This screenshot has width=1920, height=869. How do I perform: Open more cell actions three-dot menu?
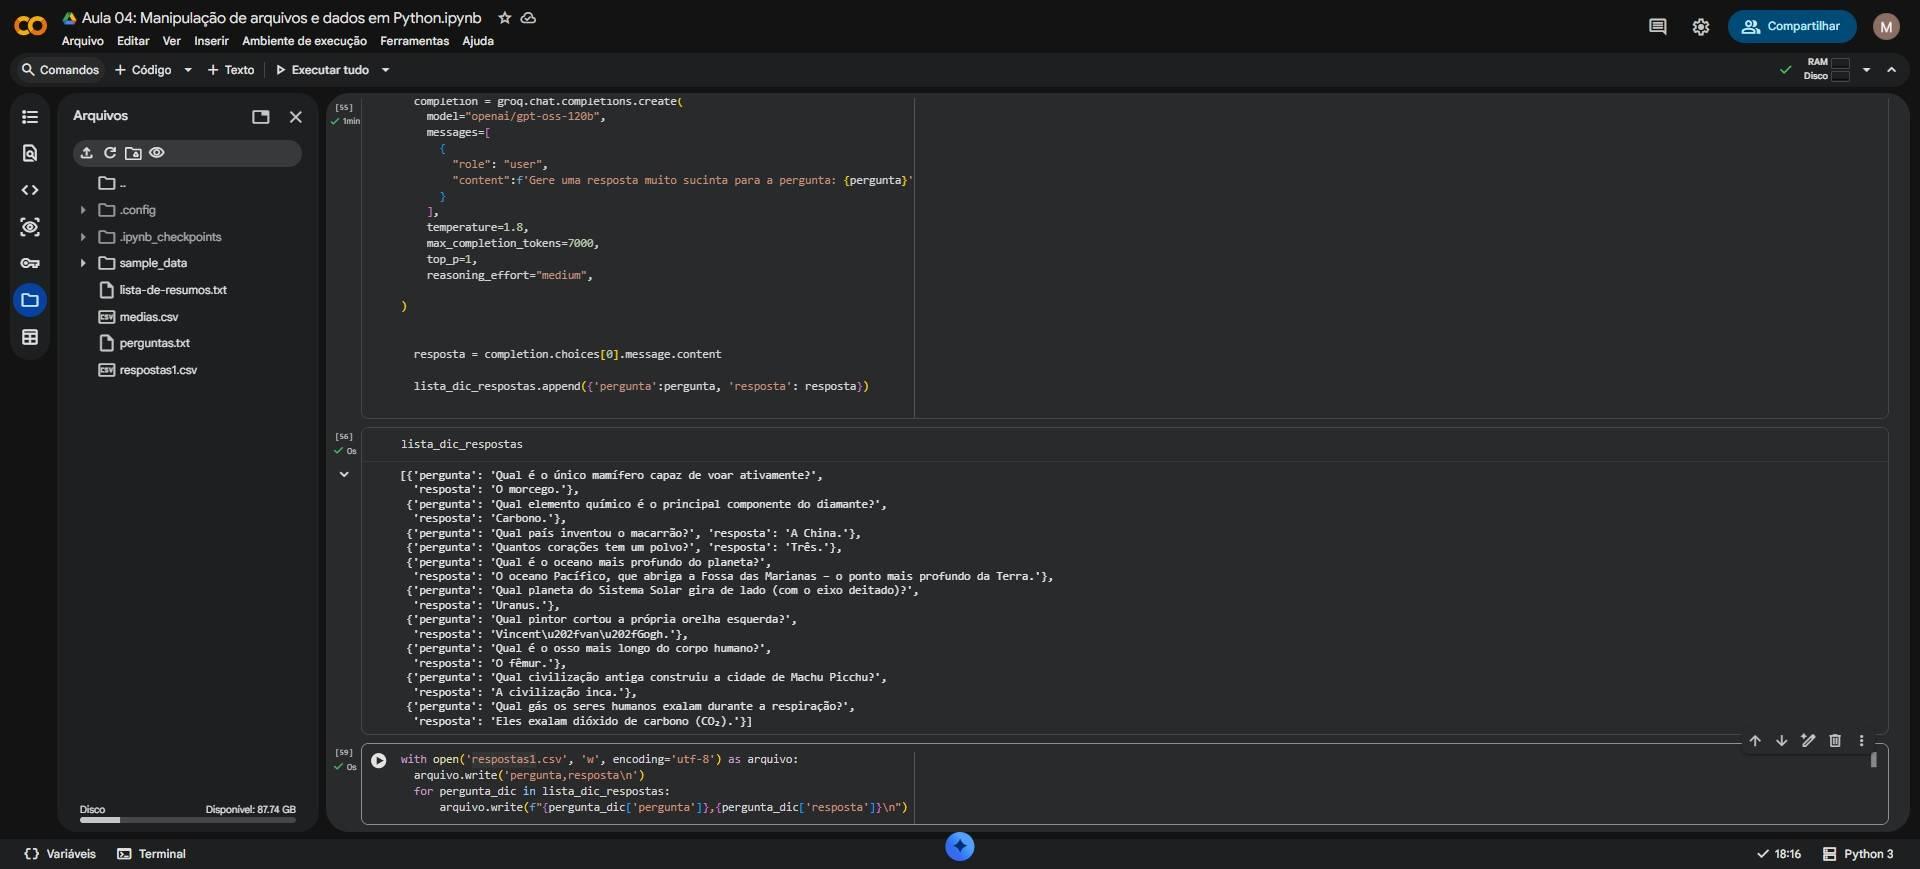[1861, 741]
